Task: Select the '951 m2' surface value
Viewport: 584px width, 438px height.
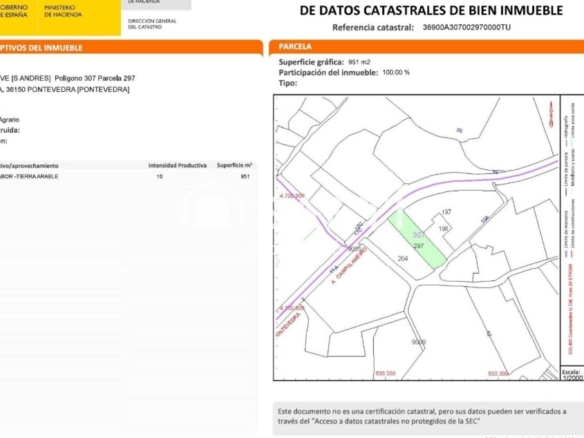Action: point(359,62)
